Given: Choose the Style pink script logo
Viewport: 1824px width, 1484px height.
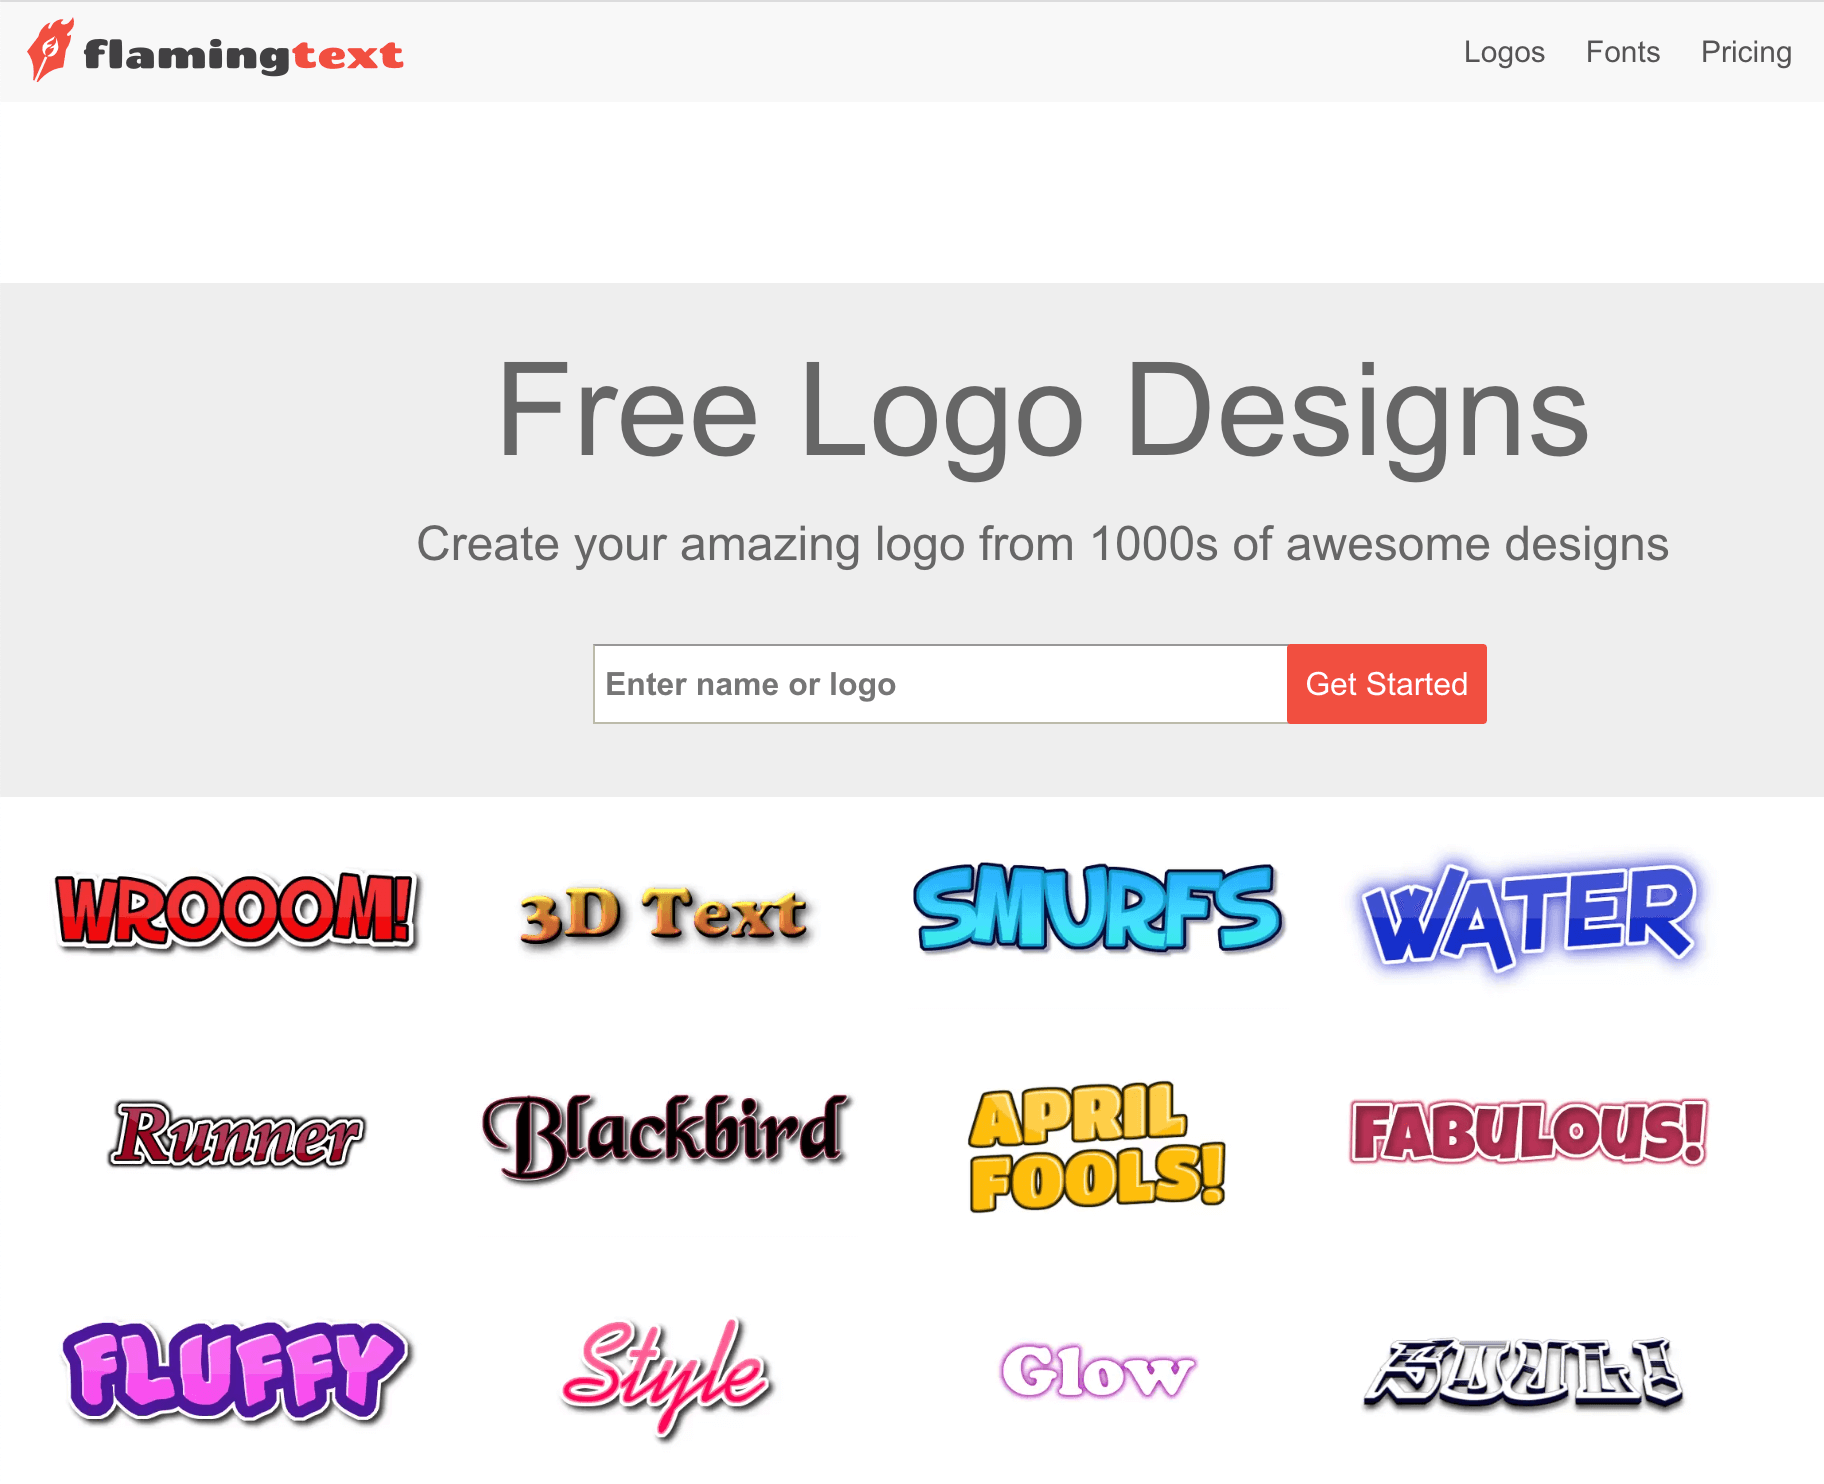Looking at the screenshot, I should [x=666, y=1376].
